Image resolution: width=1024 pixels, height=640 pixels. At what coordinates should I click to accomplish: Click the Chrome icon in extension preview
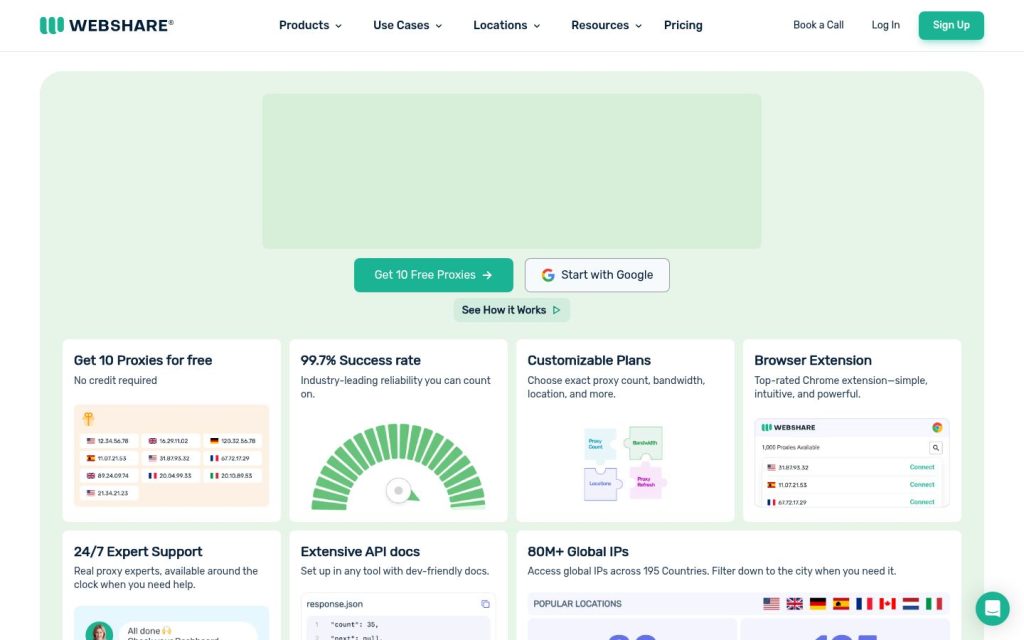coord(937,428)
